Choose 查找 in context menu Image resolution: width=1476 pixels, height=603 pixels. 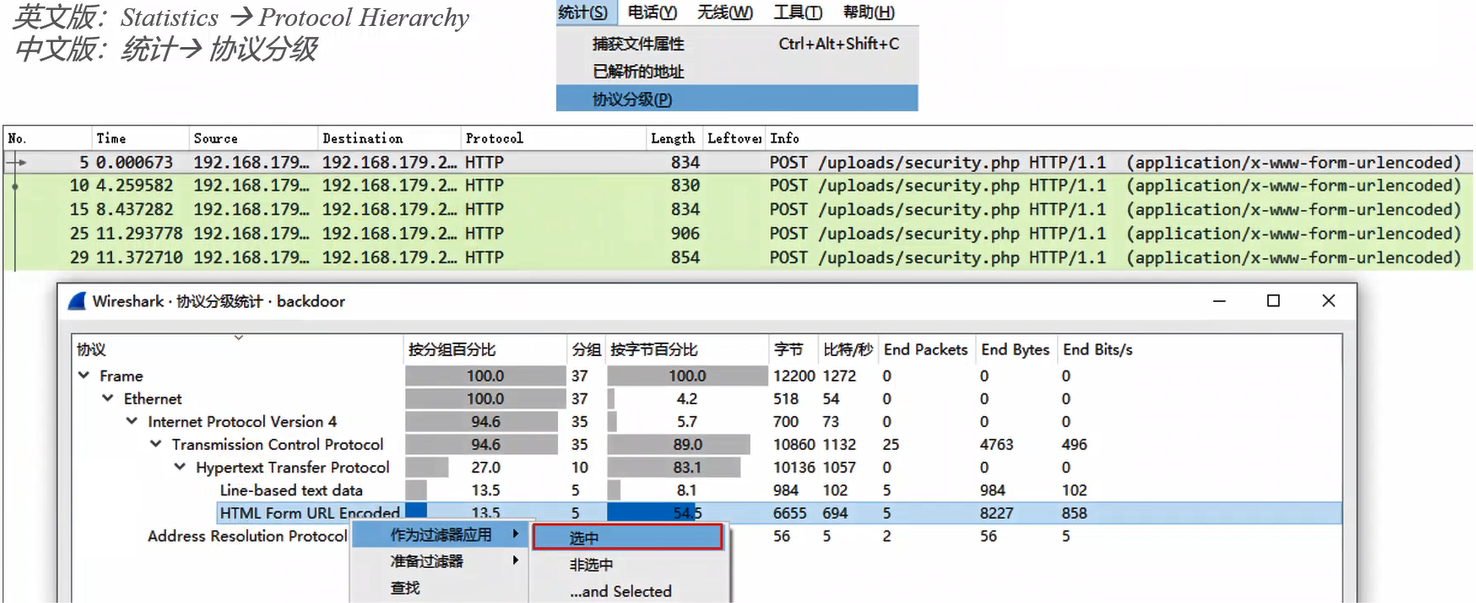(x=440, y=588)
